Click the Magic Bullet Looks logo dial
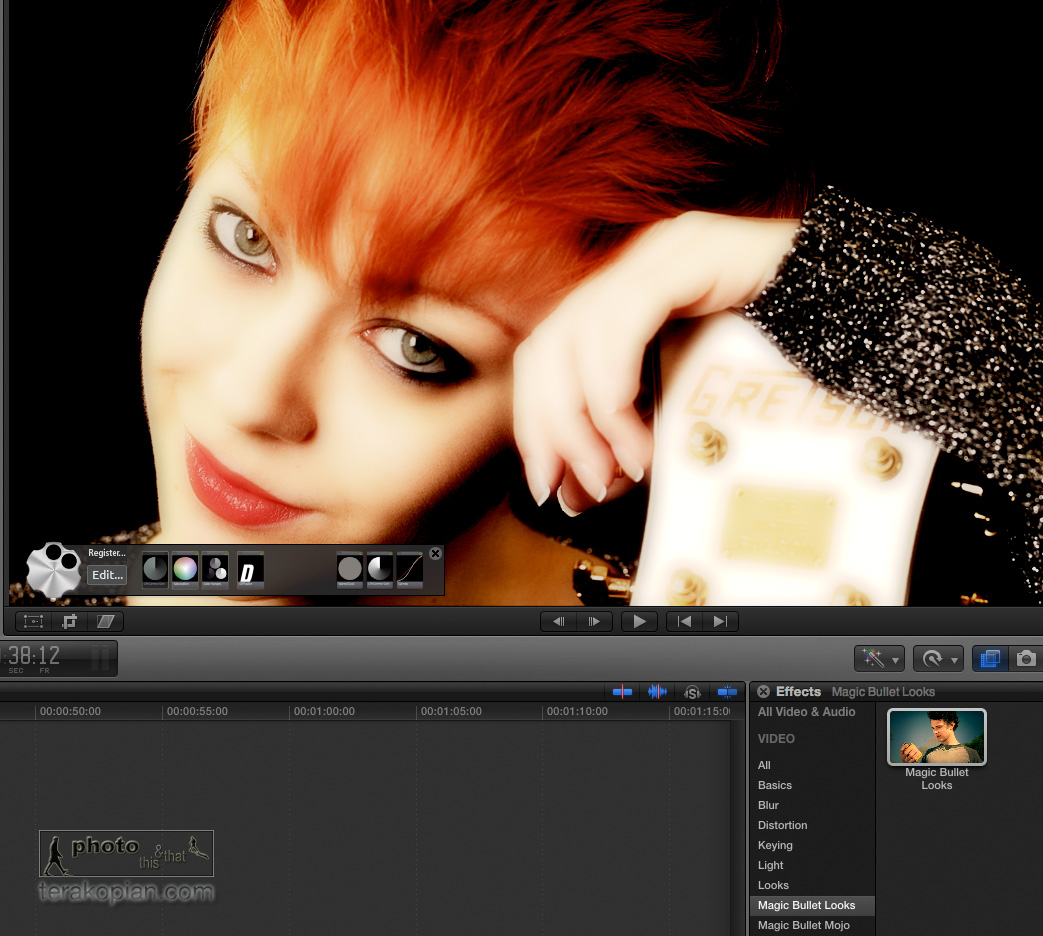This screenshot has height=936, width=1043. (53, 570)
